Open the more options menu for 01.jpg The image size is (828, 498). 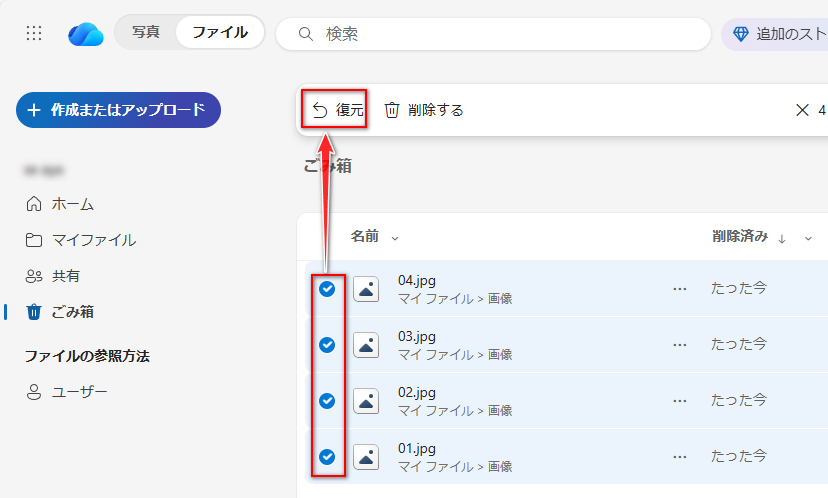(x=680, y=457)
